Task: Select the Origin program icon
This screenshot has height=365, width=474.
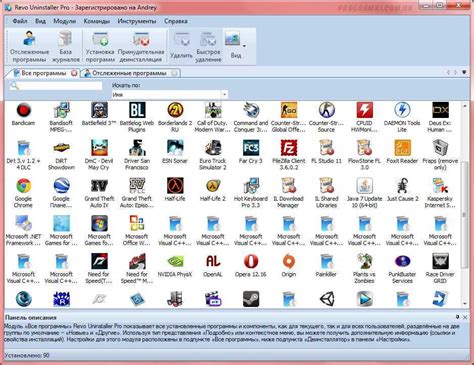Action: (x=289, y=266)
